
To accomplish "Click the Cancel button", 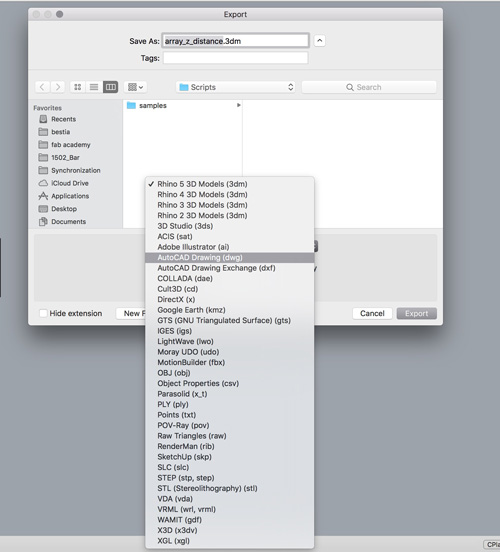I will coord(372,313).
